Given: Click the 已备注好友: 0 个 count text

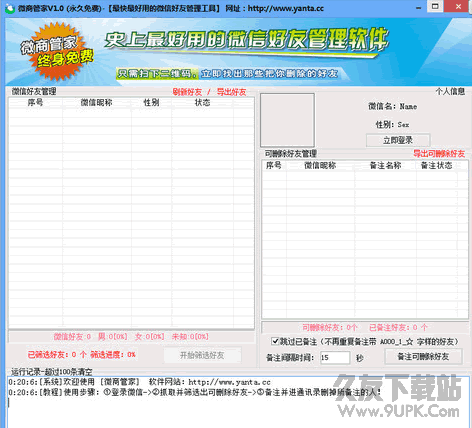Looking at the screenshot, I should (398, 328).
